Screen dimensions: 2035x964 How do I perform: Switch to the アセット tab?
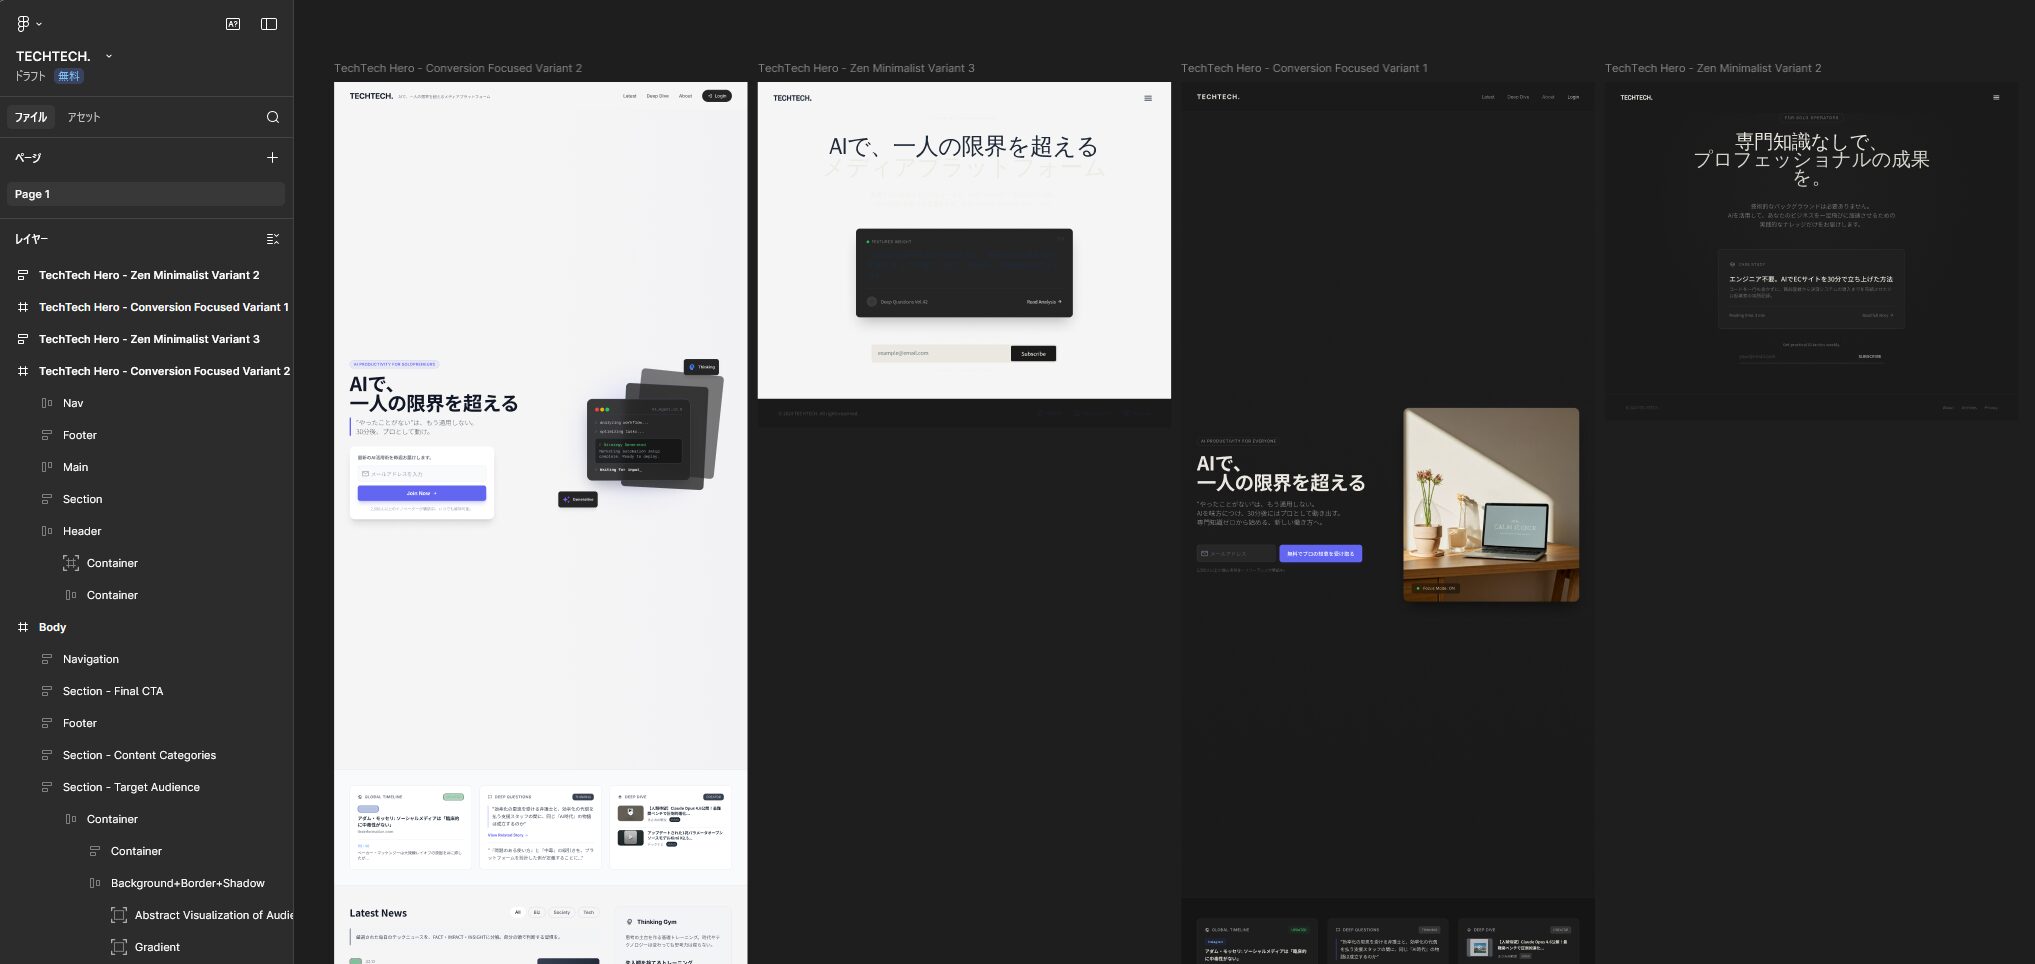click(84, 117)
